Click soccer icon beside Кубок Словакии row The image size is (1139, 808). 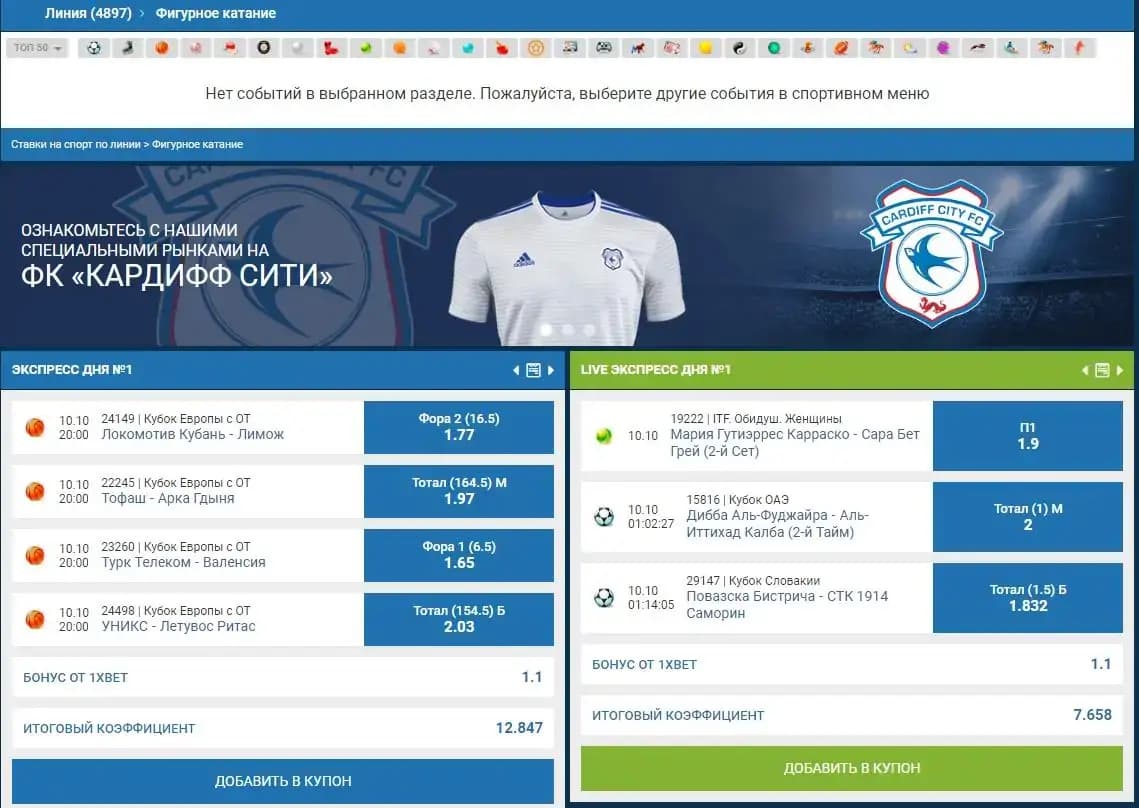click(604, 598)
